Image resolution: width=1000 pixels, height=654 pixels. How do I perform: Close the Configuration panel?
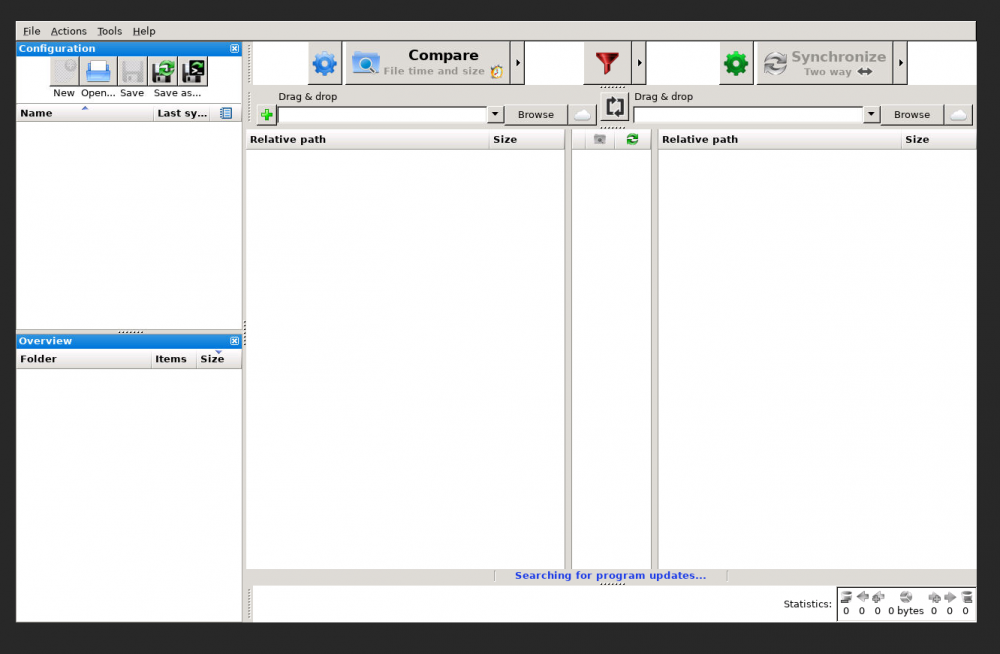pos(235,48)
